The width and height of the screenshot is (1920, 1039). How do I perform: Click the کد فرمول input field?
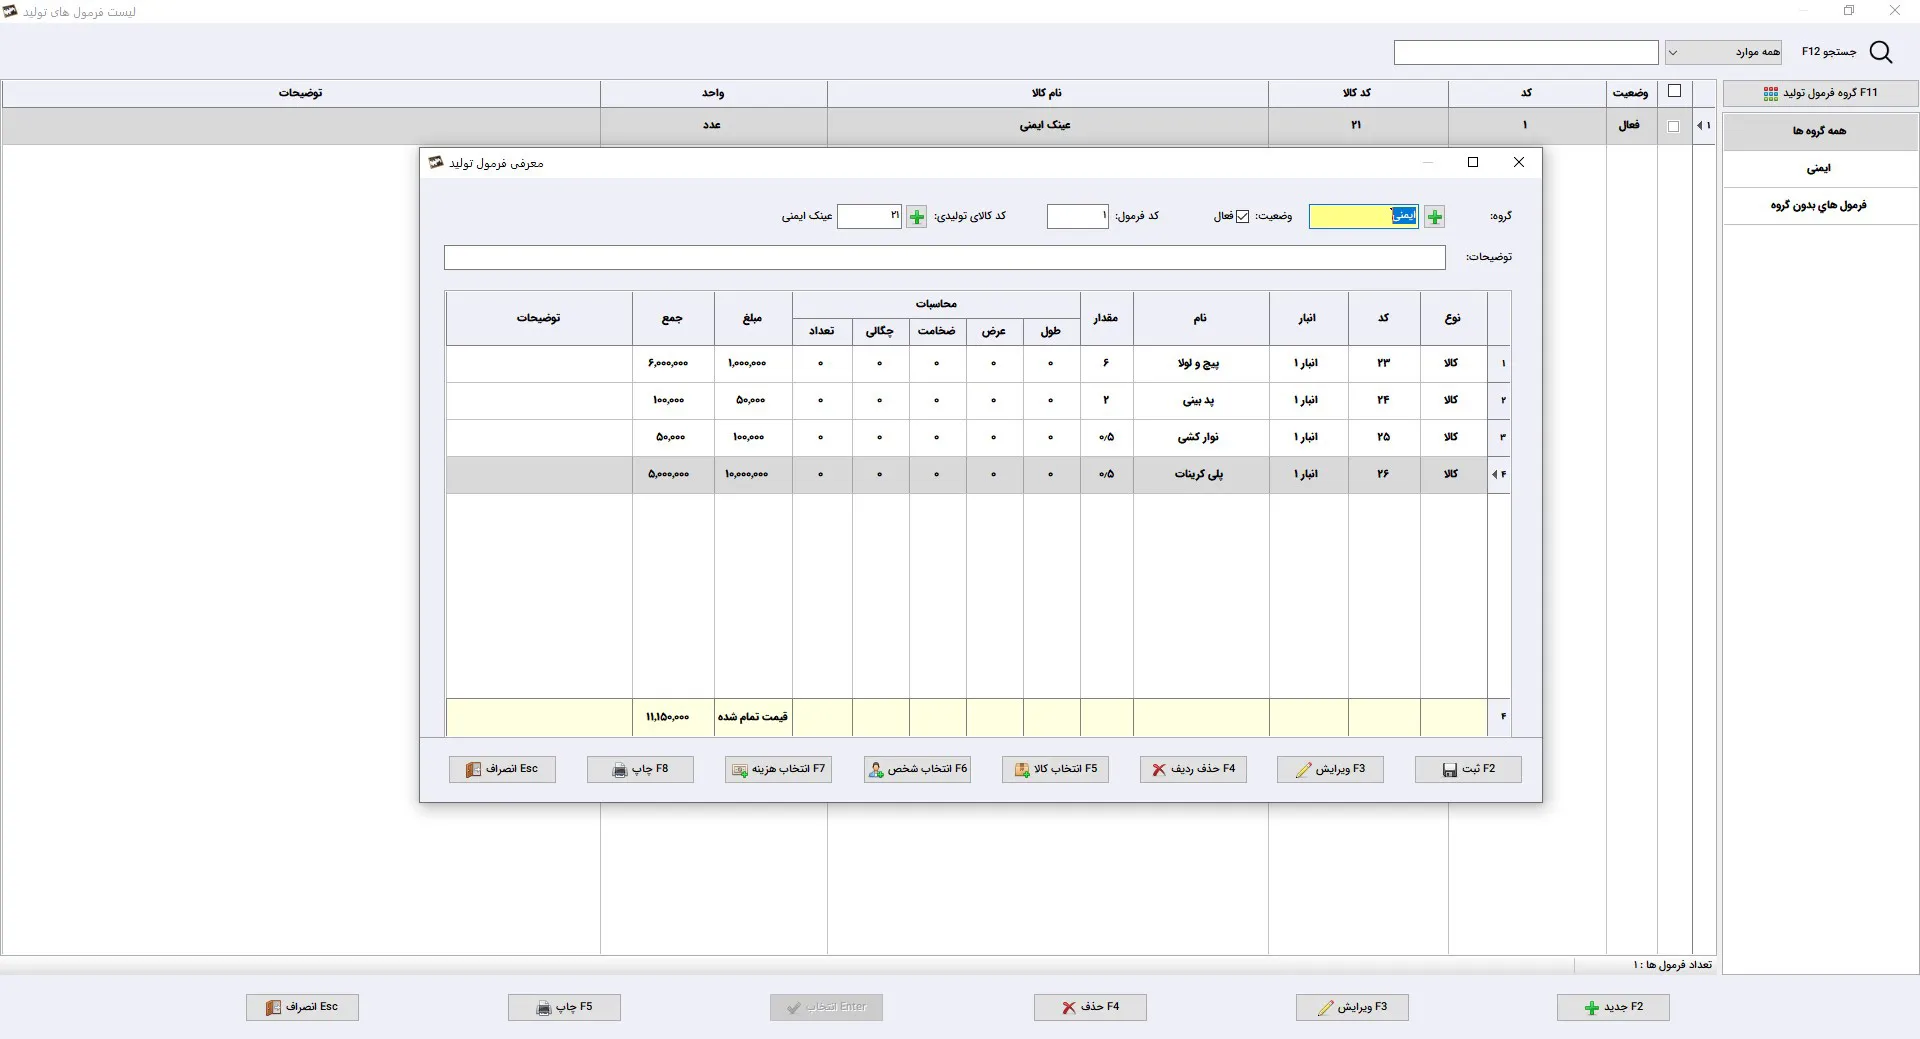coord(1077,216)
